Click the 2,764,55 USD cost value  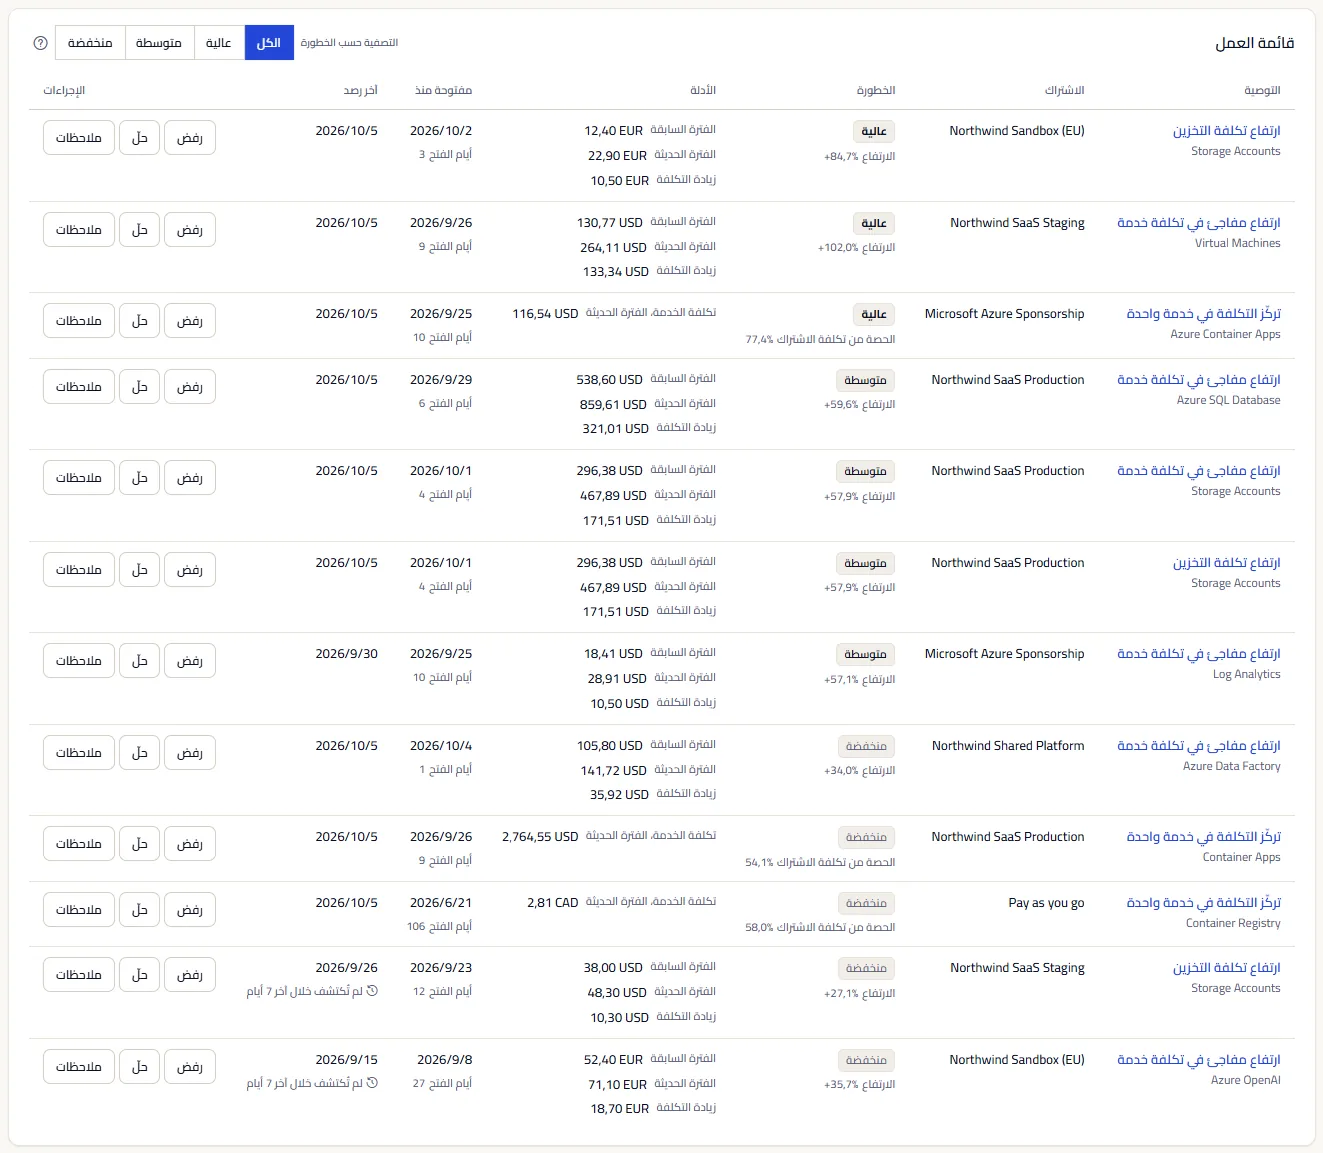click(x=540, y=837)
